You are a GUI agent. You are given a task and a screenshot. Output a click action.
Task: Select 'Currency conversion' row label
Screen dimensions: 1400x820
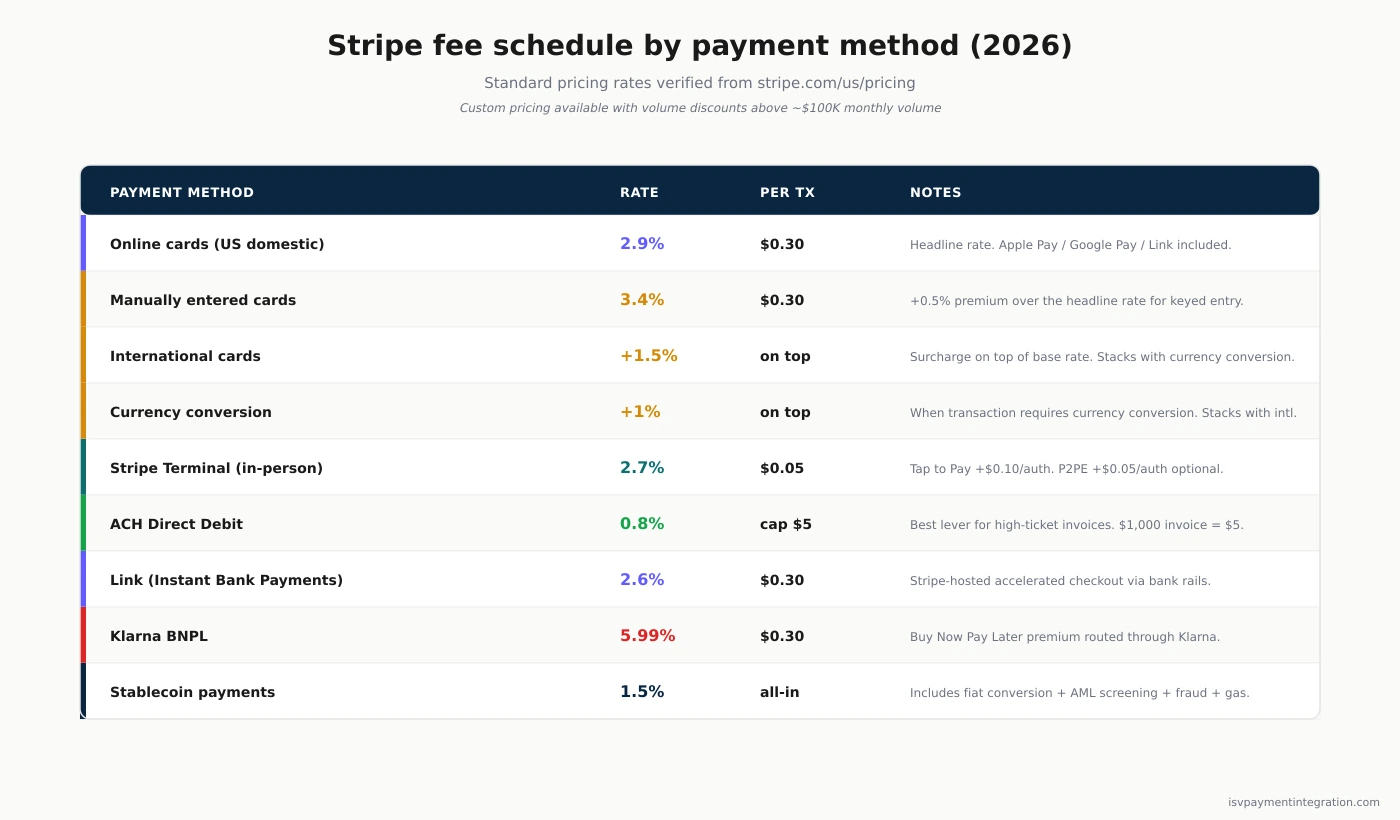point(191,412)
